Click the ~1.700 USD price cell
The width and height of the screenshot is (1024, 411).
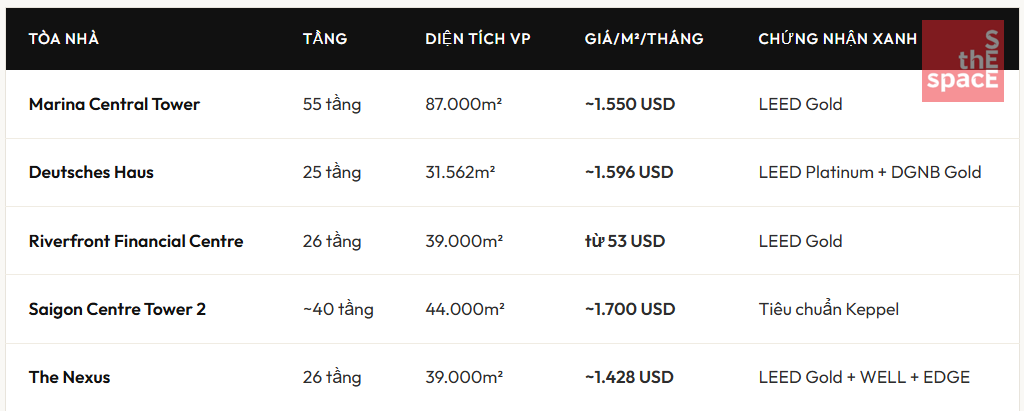pos(629,309)
